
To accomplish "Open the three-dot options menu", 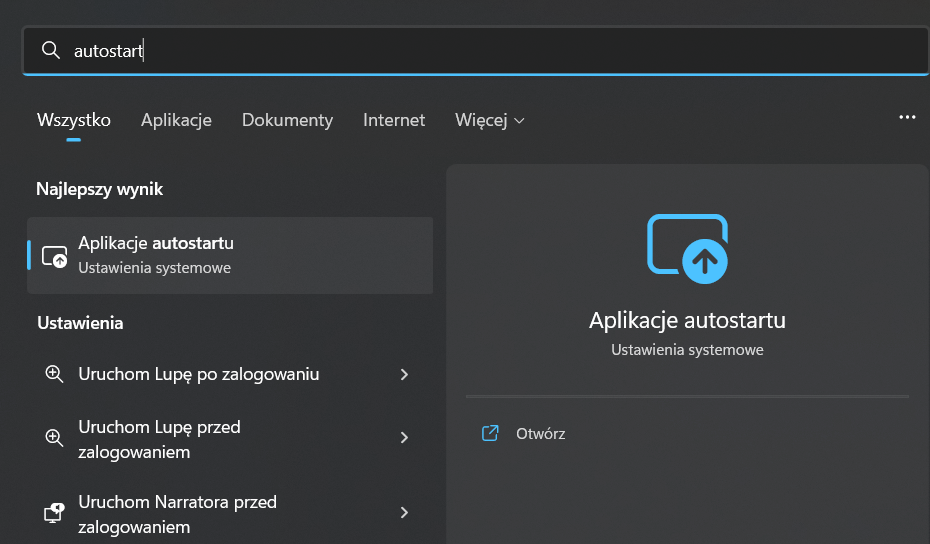I will coord(907,117).
